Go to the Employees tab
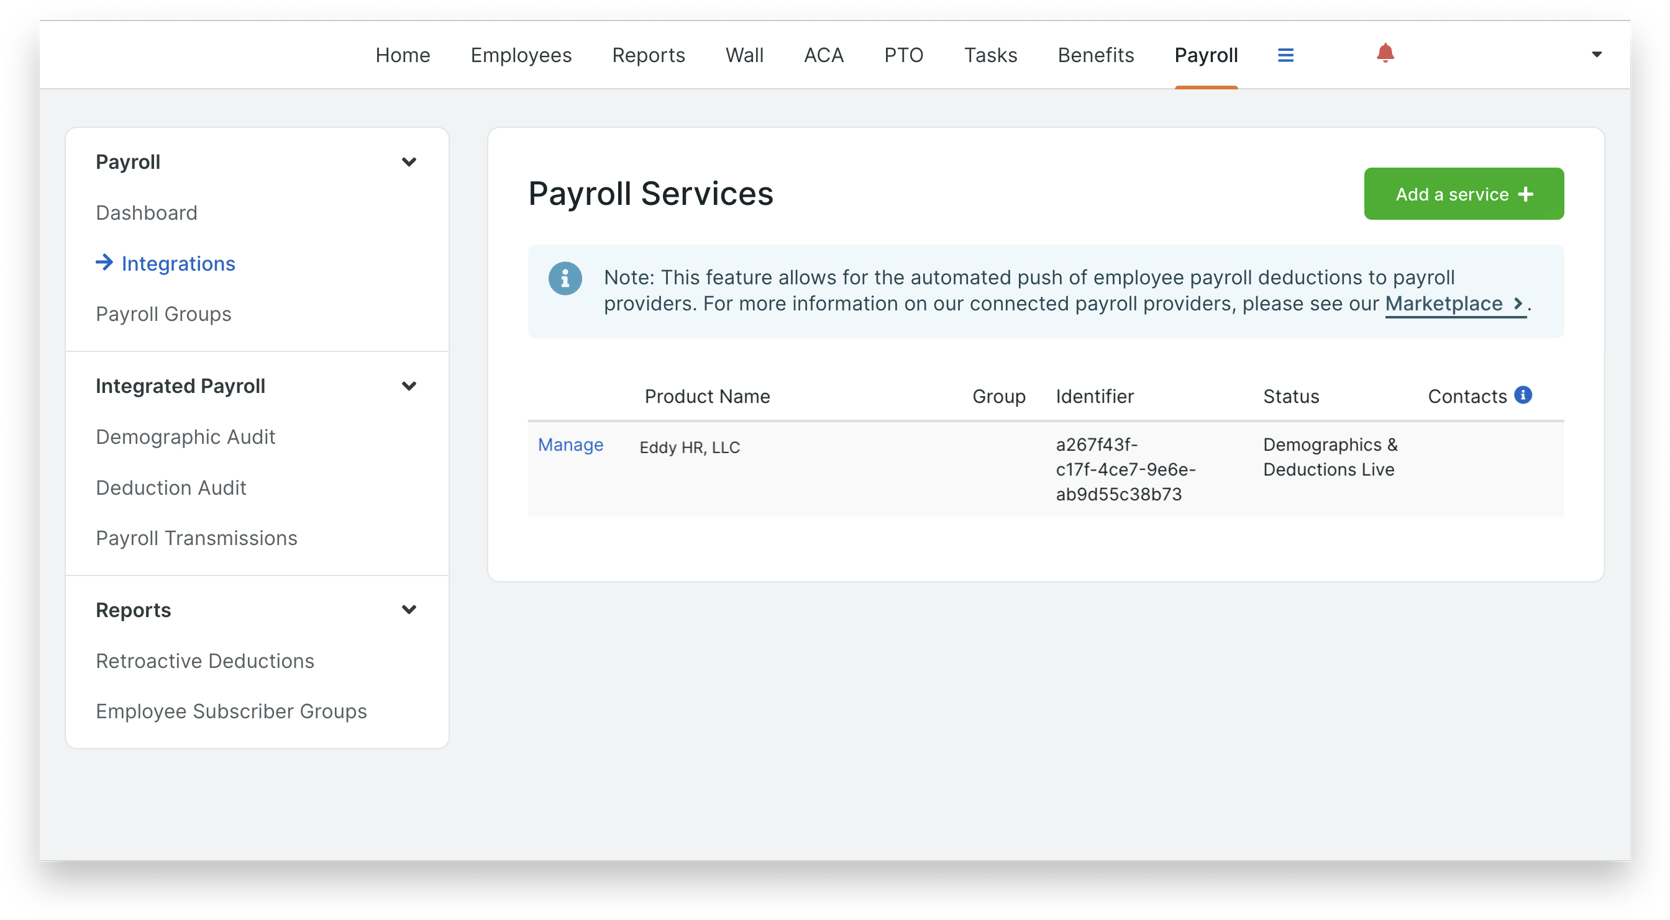This screenshot has height=920, width=1670. 520,55
